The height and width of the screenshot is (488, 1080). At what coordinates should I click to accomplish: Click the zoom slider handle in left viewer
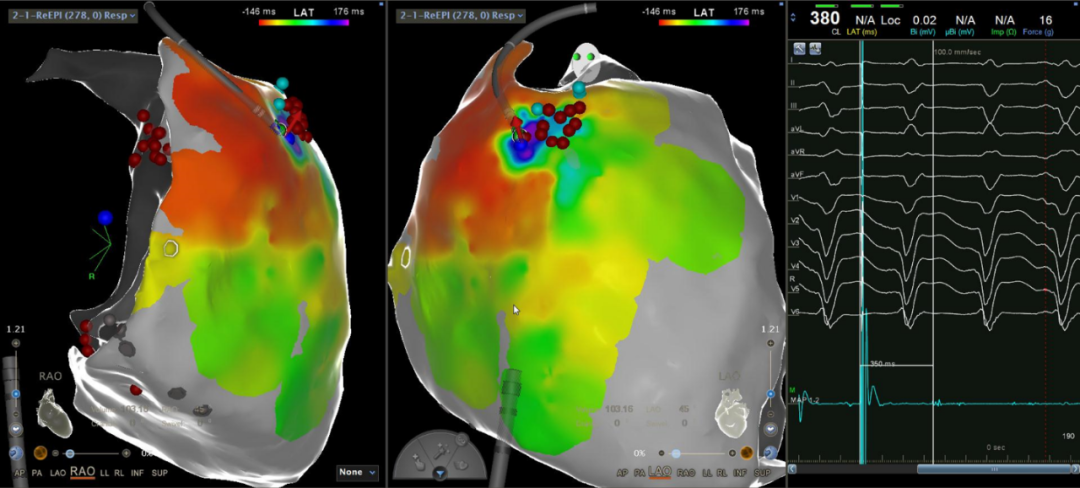coord(16,394)
